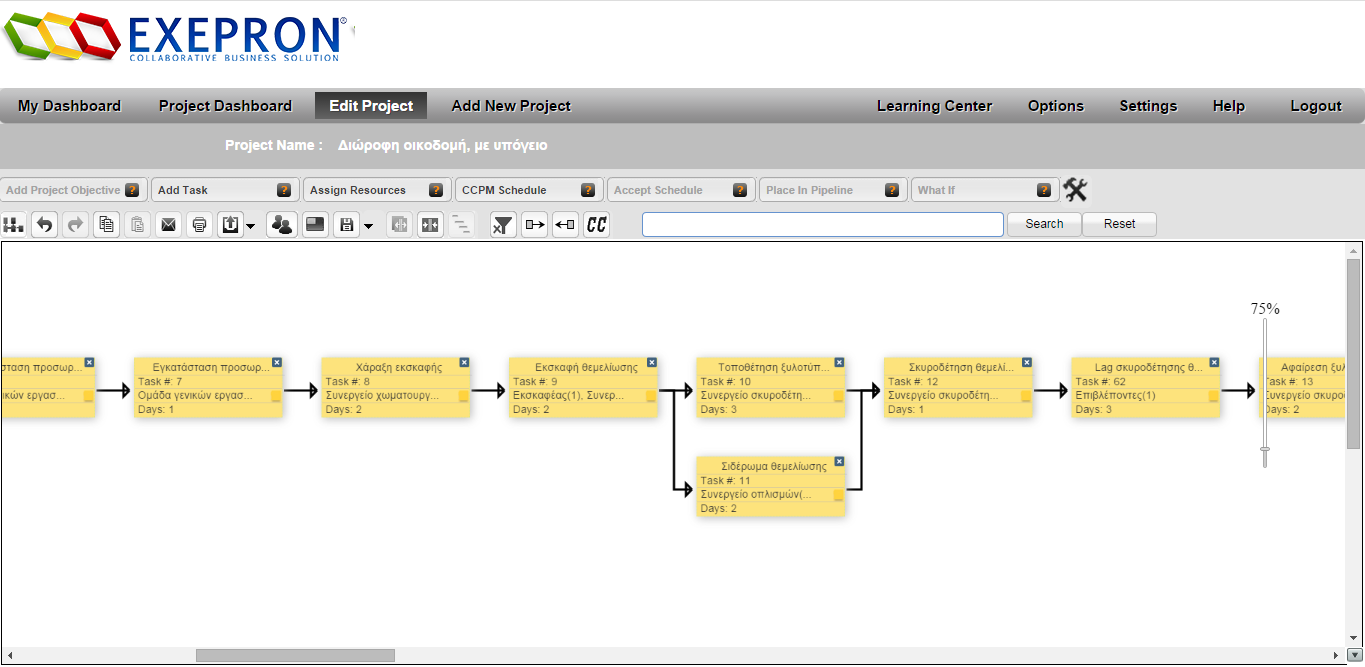
Task: Click the CCPM Schedule button
Action: [530, 190]
